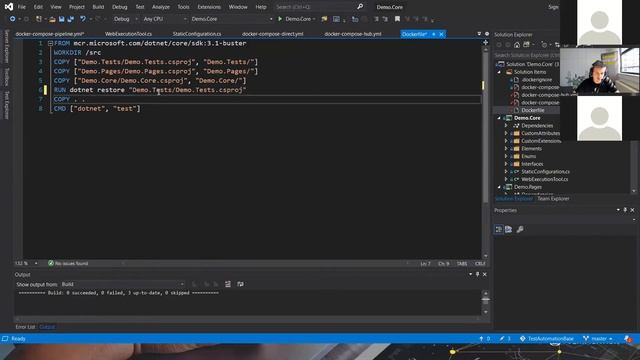
Task: Select WebExecutionTool.cs in Solution Explorer tree
Action: coord(544,179)
